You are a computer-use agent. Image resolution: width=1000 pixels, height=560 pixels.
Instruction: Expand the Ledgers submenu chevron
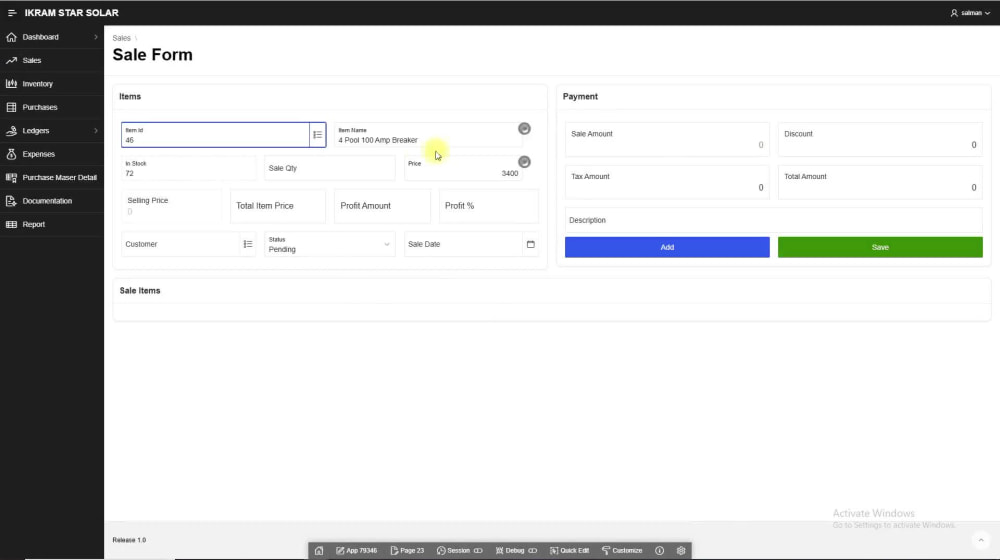[96, 131]
